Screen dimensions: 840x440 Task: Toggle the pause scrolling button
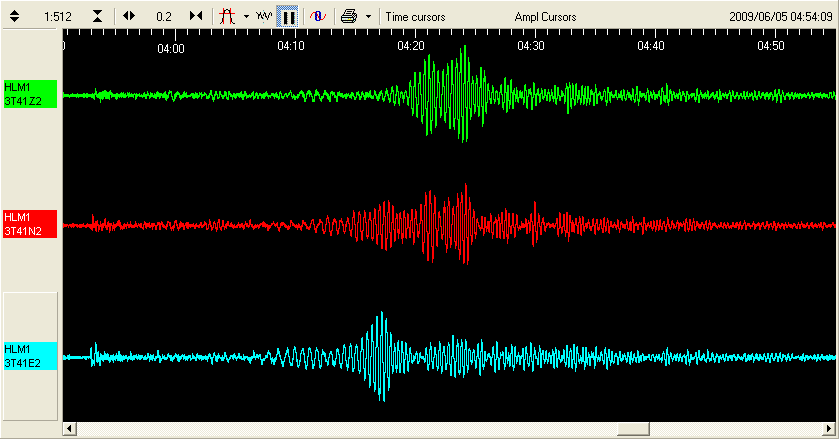287,16
